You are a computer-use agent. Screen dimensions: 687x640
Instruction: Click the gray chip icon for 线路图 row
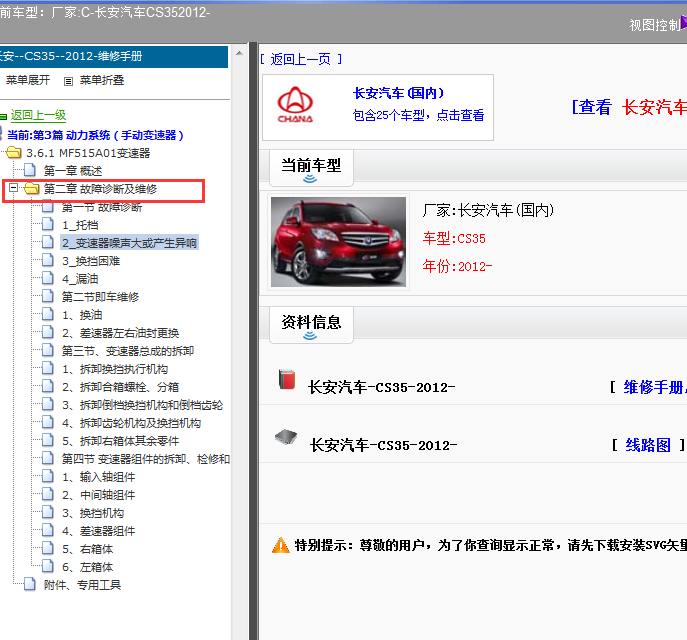(x=286, y=437)
